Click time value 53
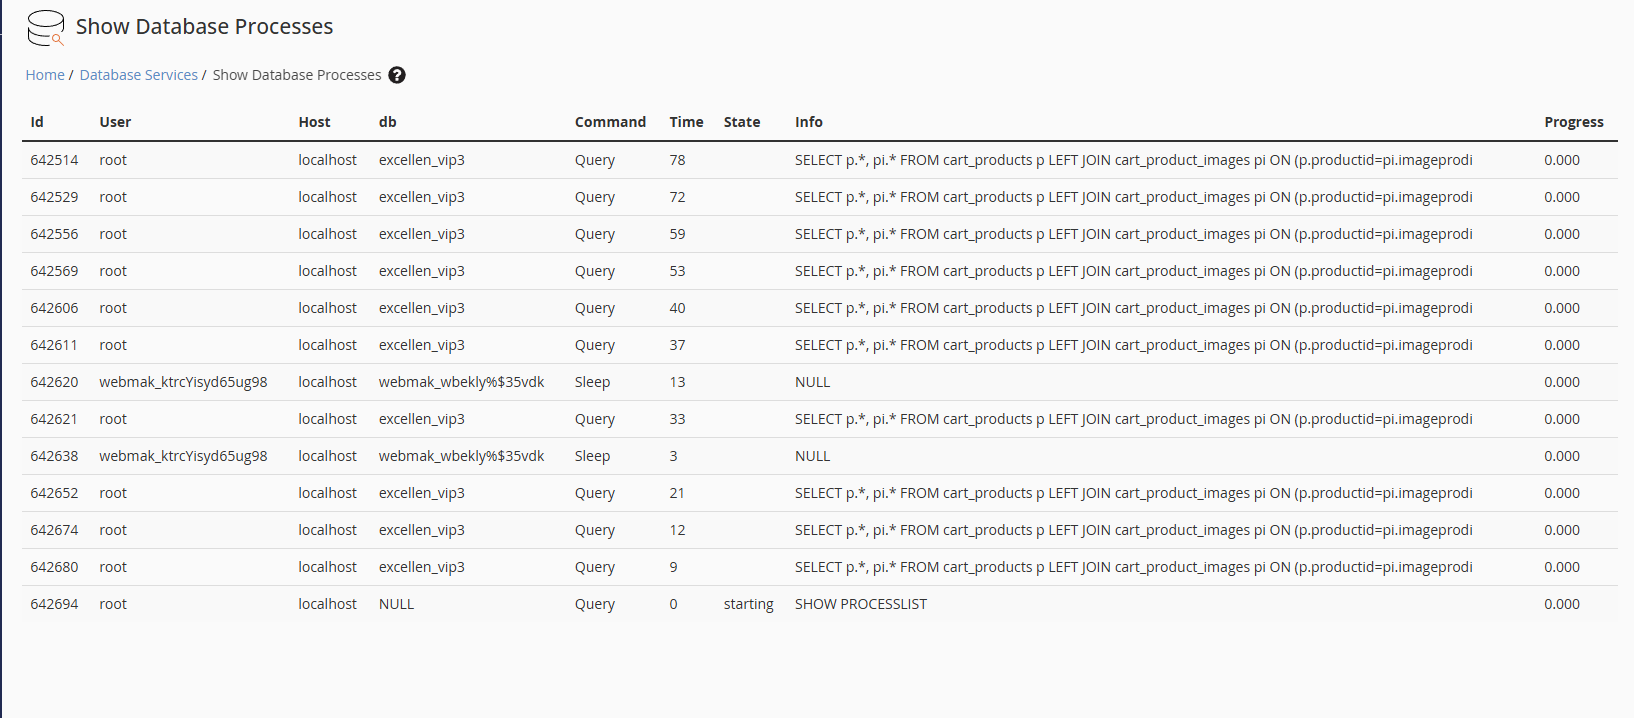1634x718 pixels. pyautogui.click(x=677, y=271)
